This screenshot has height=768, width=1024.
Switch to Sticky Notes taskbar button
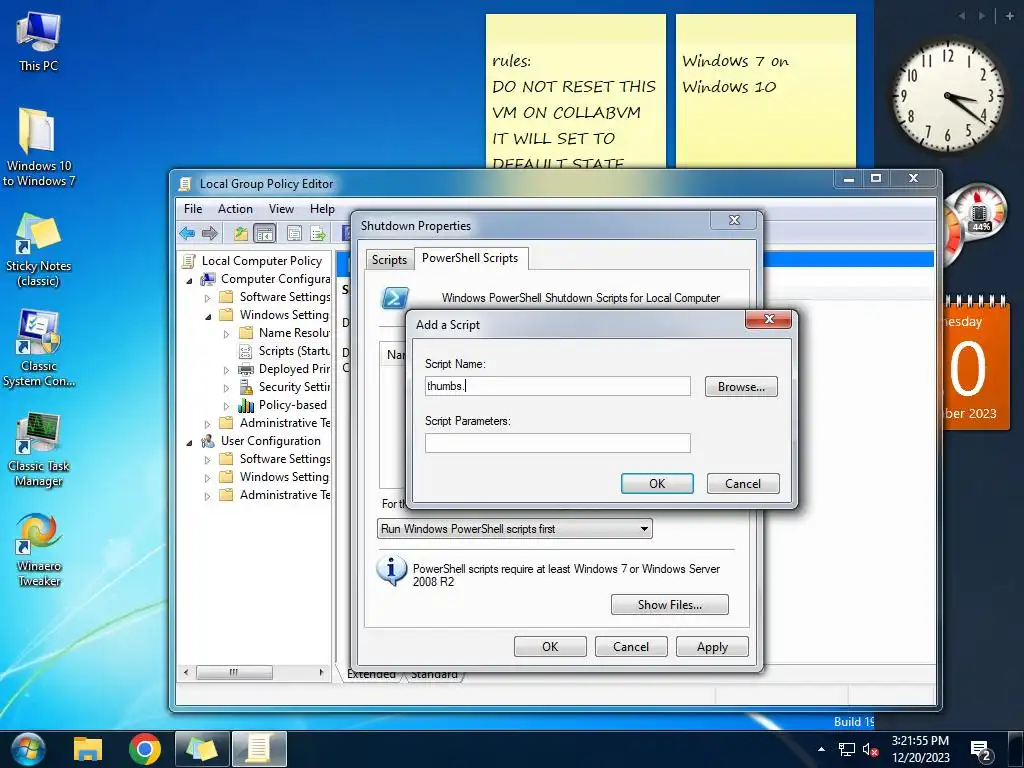tap(202, 749)
